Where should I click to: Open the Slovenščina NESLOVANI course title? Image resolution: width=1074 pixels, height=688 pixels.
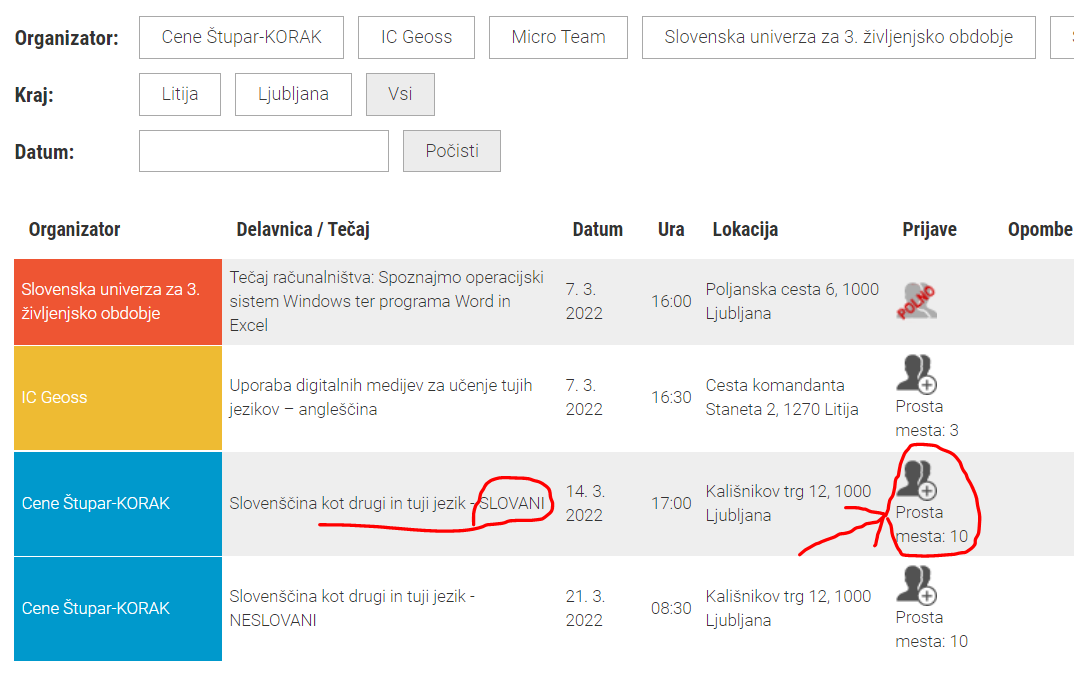352,608
